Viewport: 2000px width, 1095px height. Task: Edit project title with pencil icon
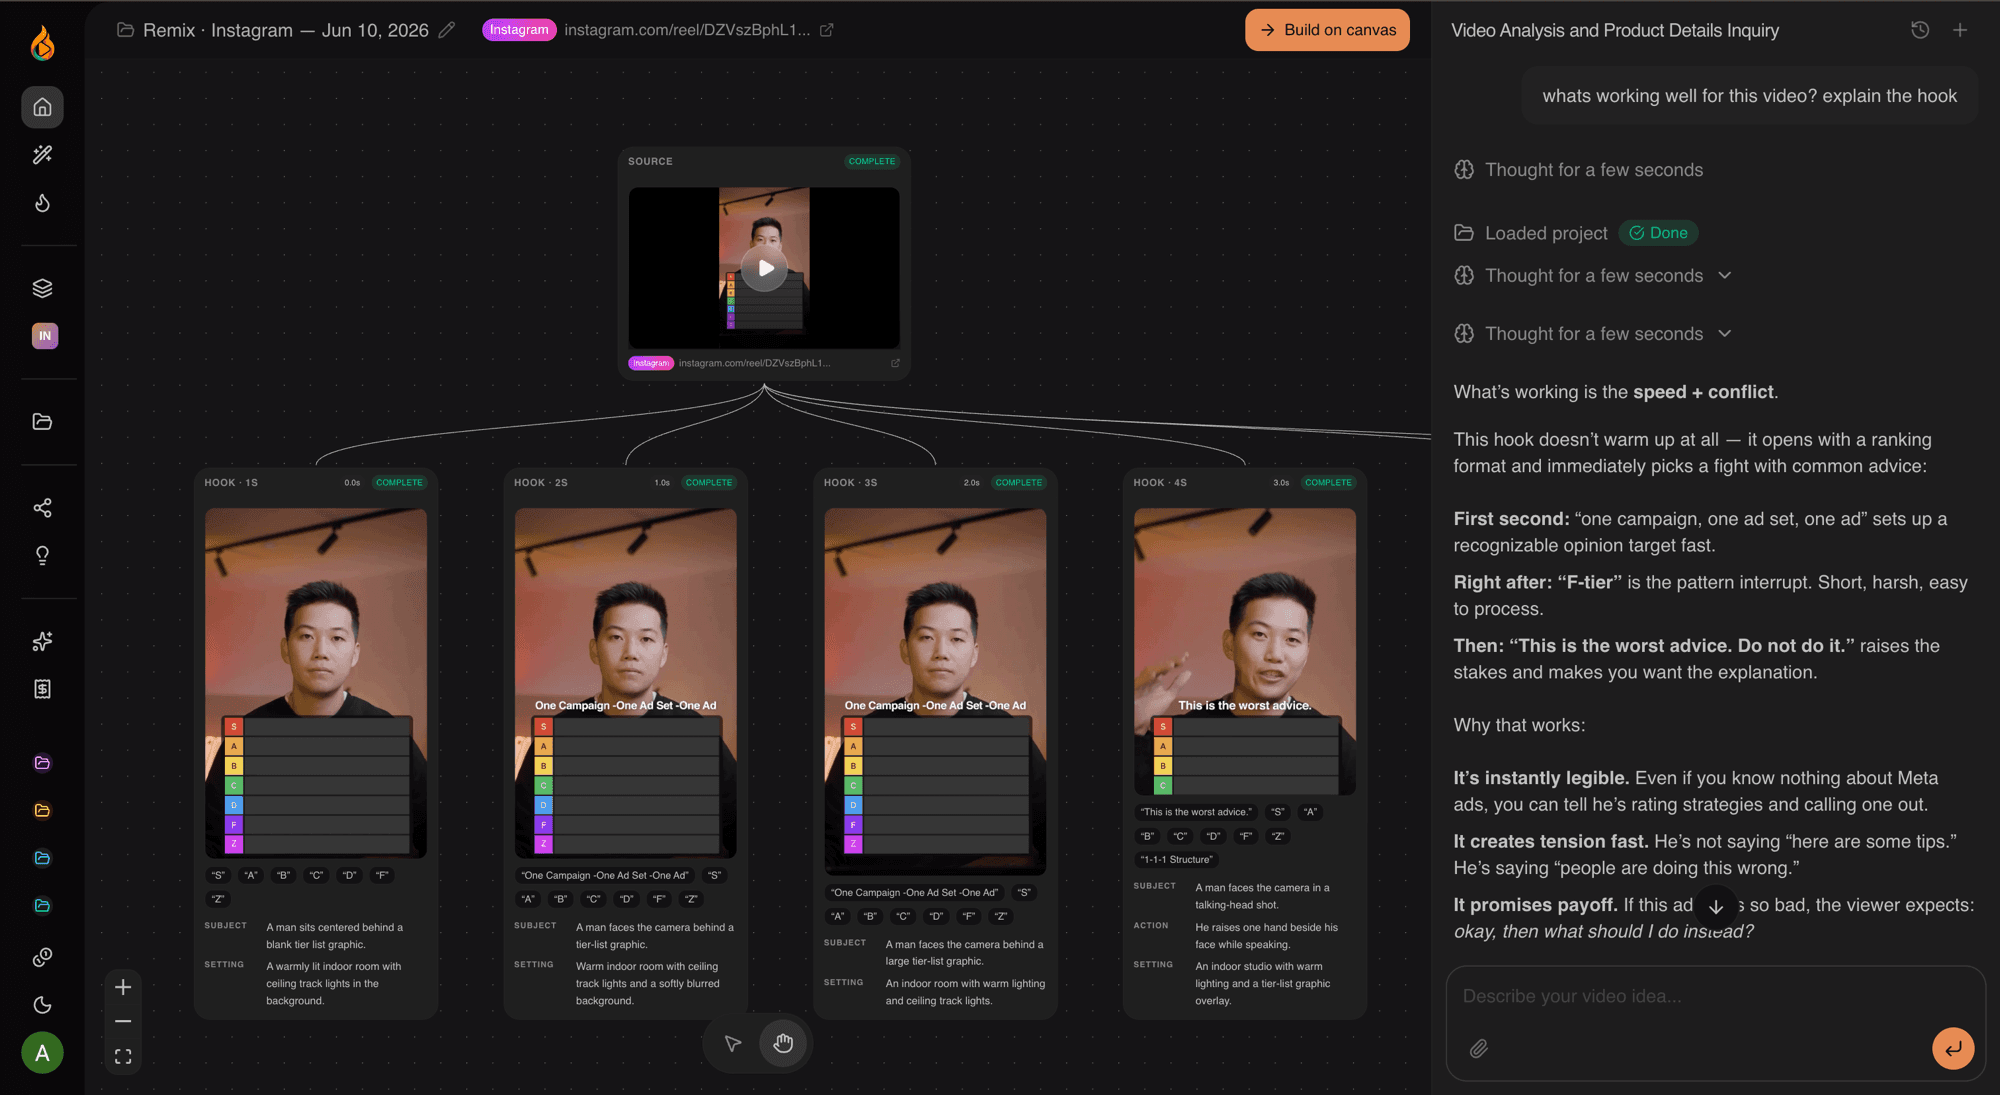447,30
